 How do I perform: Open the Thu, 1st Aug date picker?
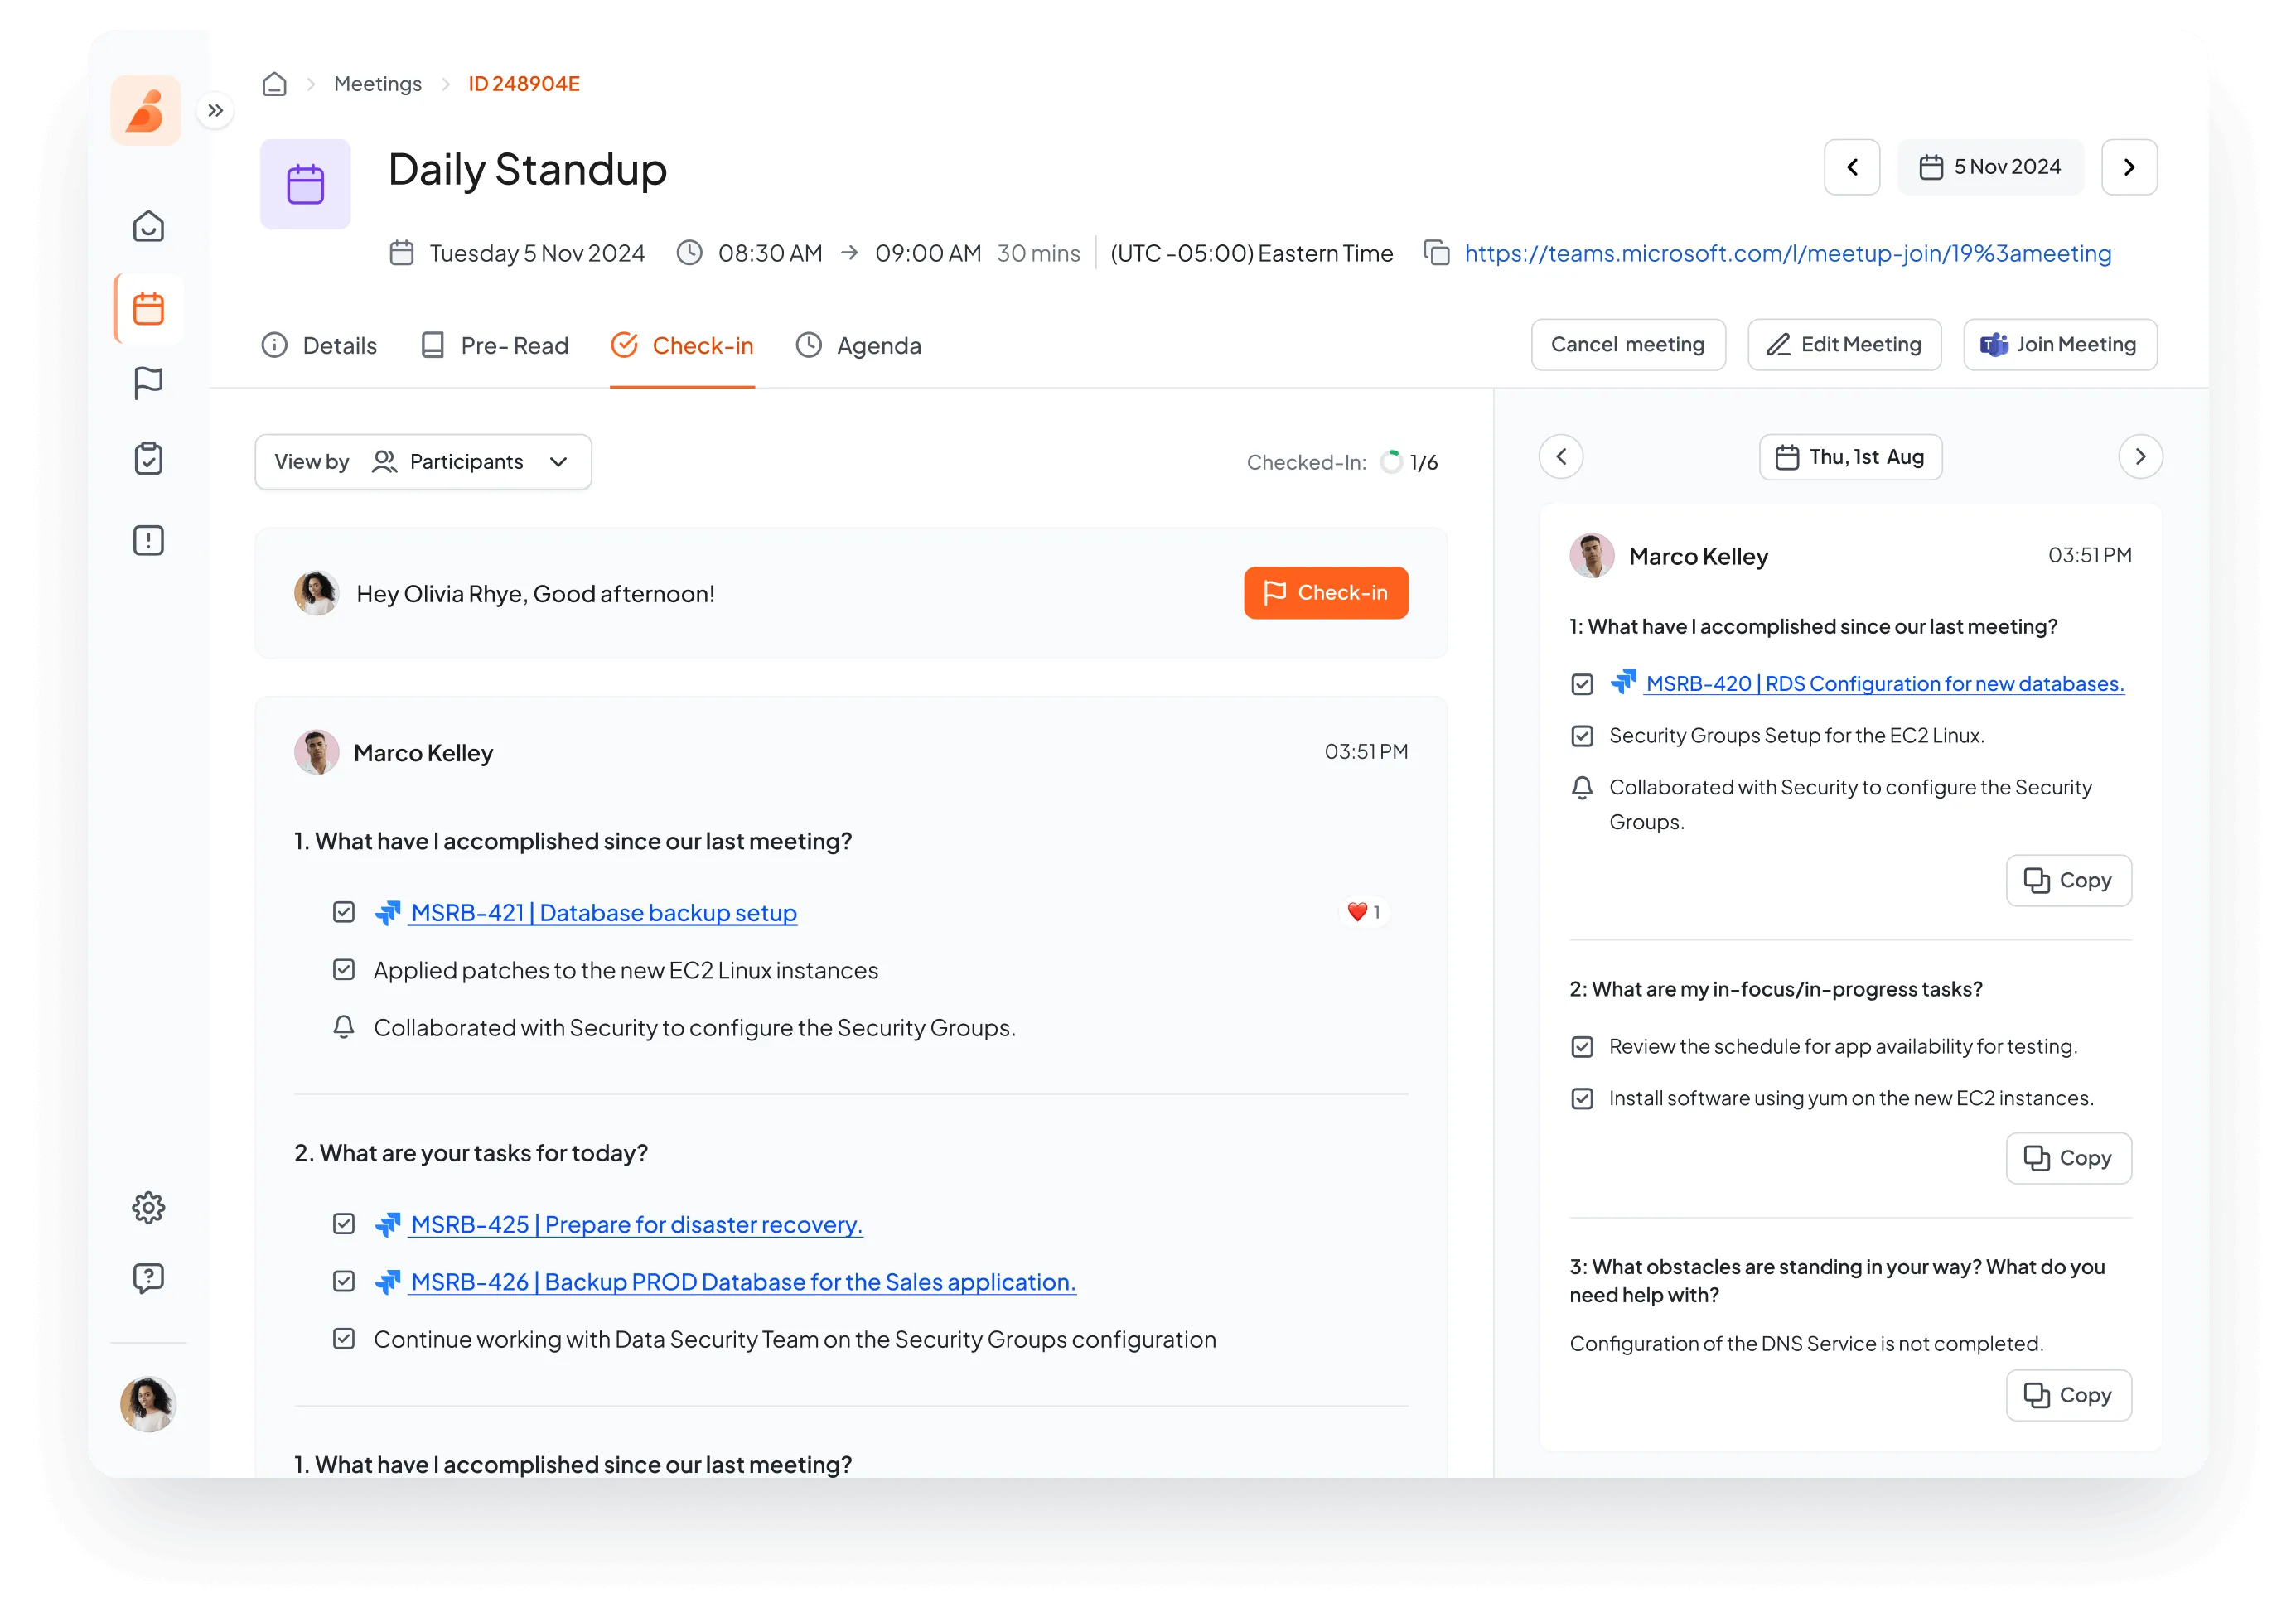[x=1851, y=457]
